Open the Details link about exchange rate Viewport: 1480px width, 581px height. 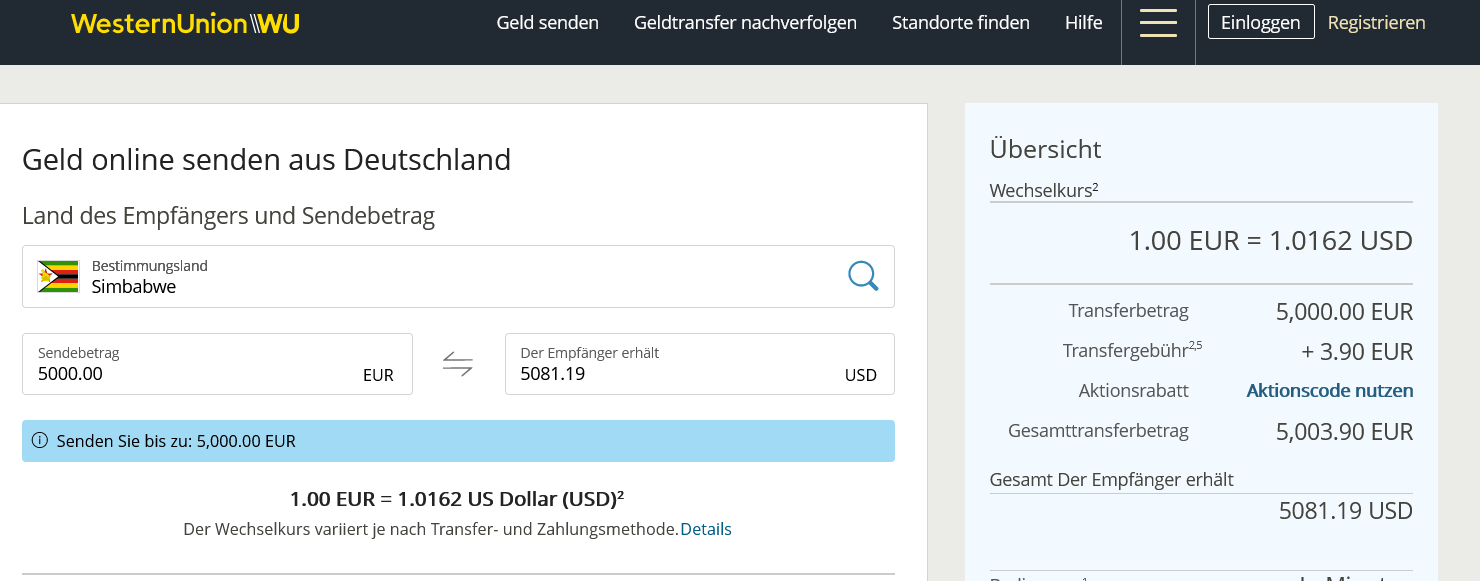point(705,529)
